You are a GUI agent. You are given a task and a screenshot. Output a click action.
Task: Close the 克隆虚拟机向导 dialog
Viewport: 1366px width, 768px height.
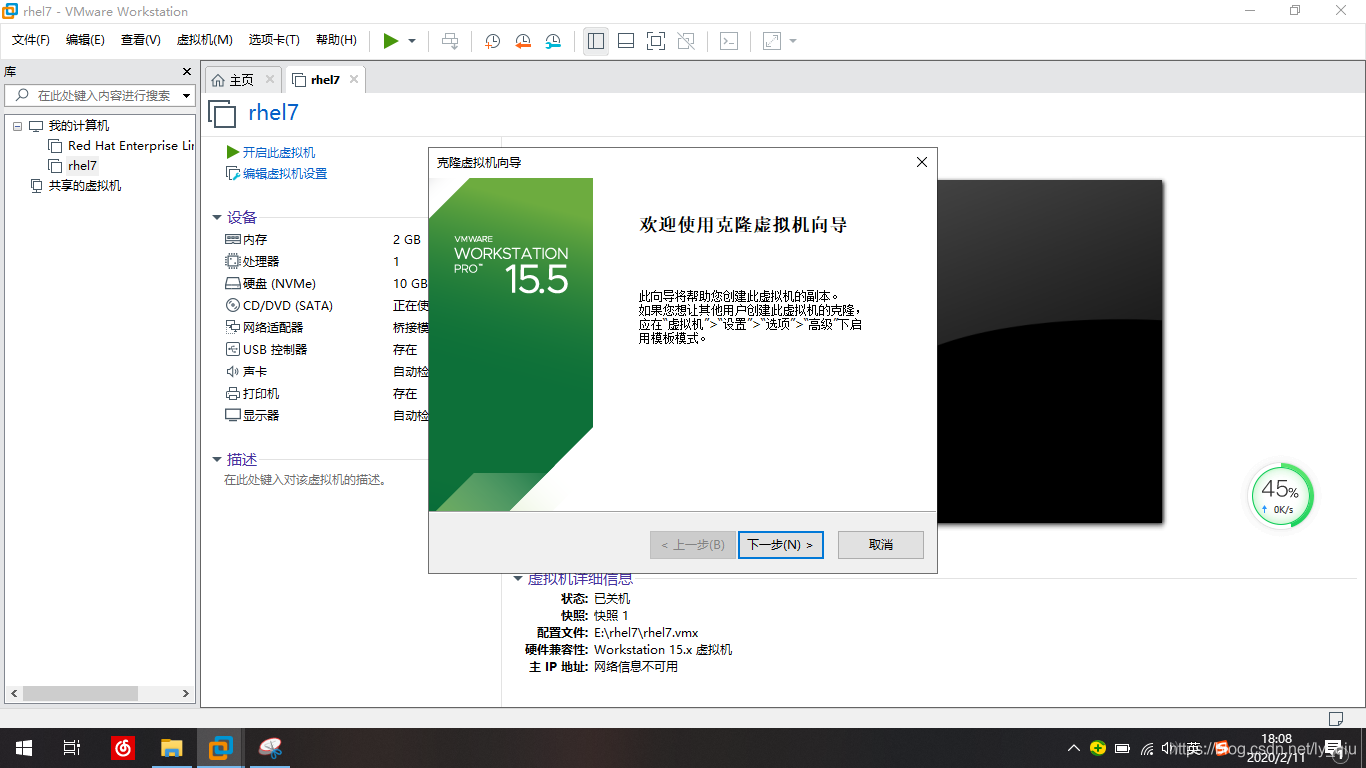coord(922,162)
